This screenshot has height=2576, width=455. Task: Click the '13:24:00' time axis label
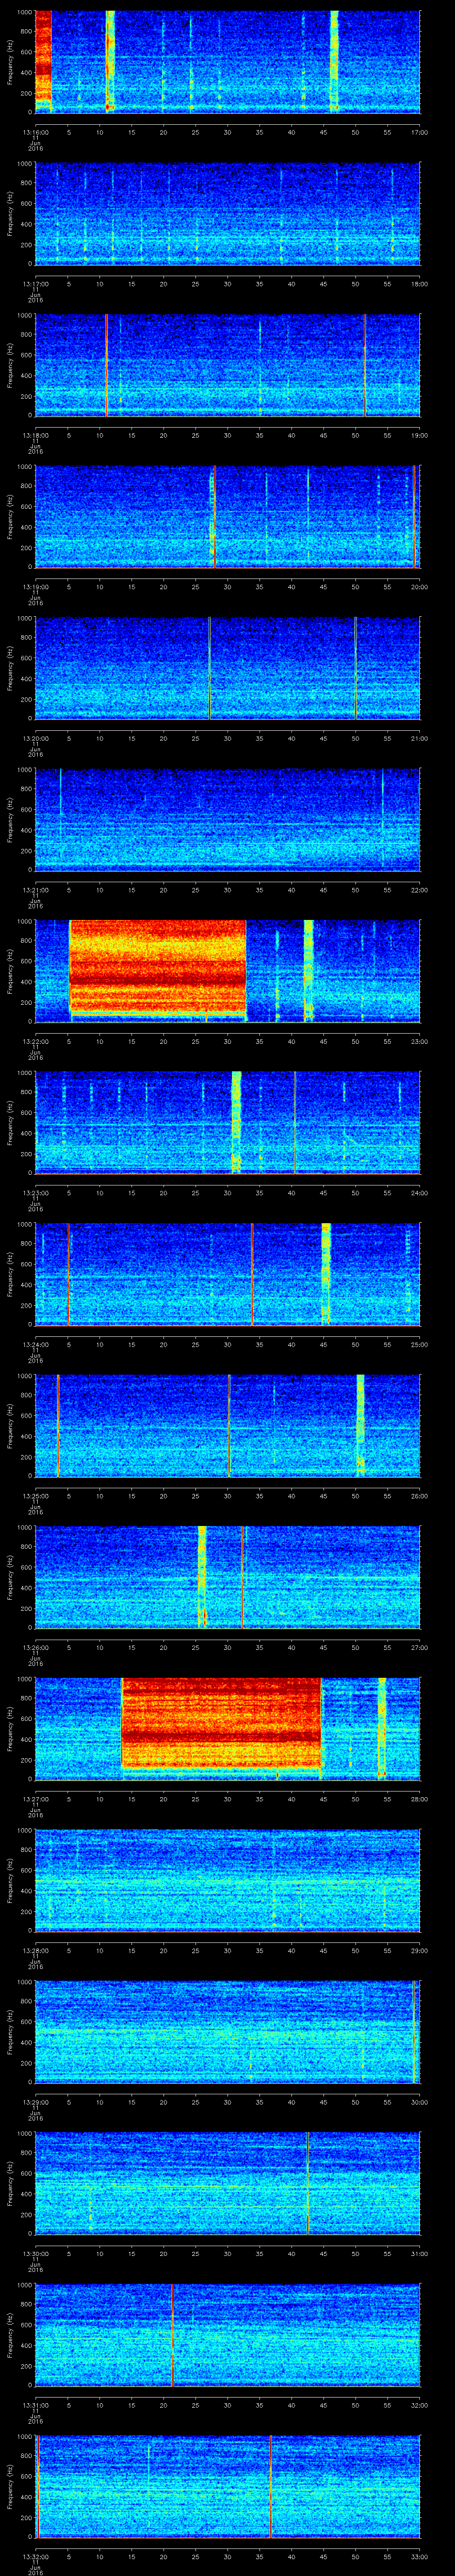[35, 1344]
